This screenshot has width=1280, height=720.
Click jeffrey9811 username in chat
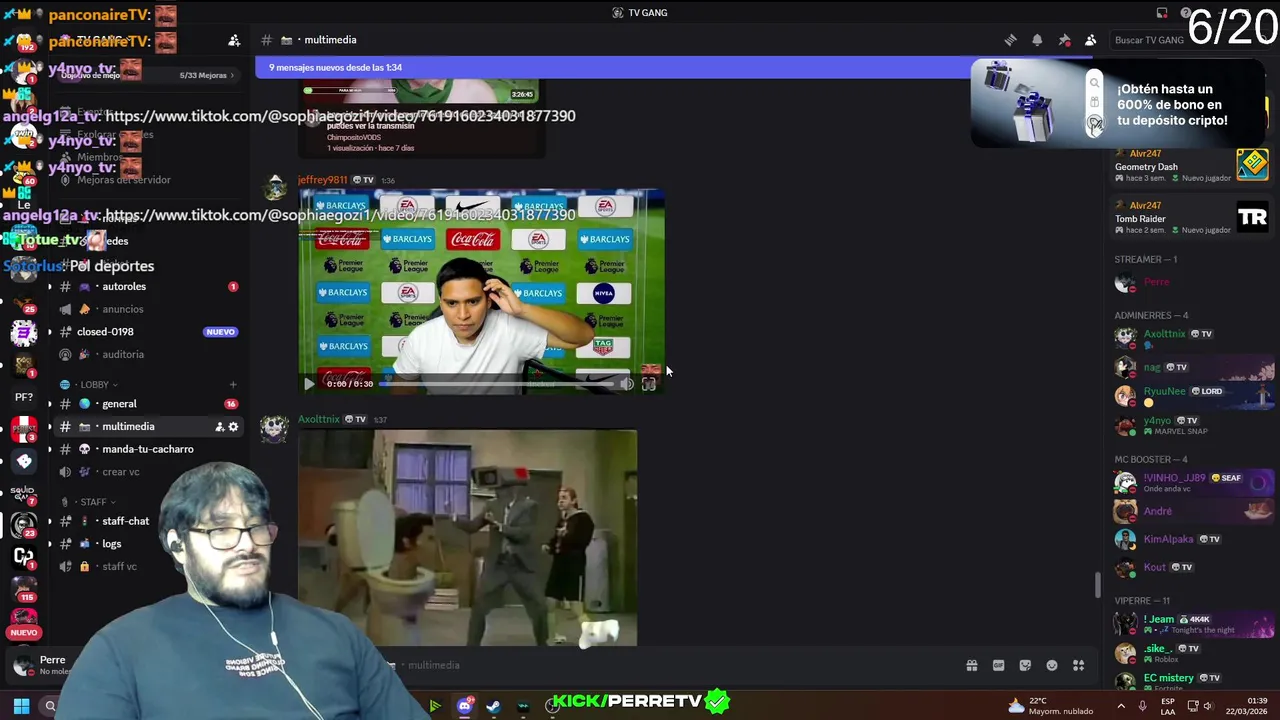click(322, 180)
